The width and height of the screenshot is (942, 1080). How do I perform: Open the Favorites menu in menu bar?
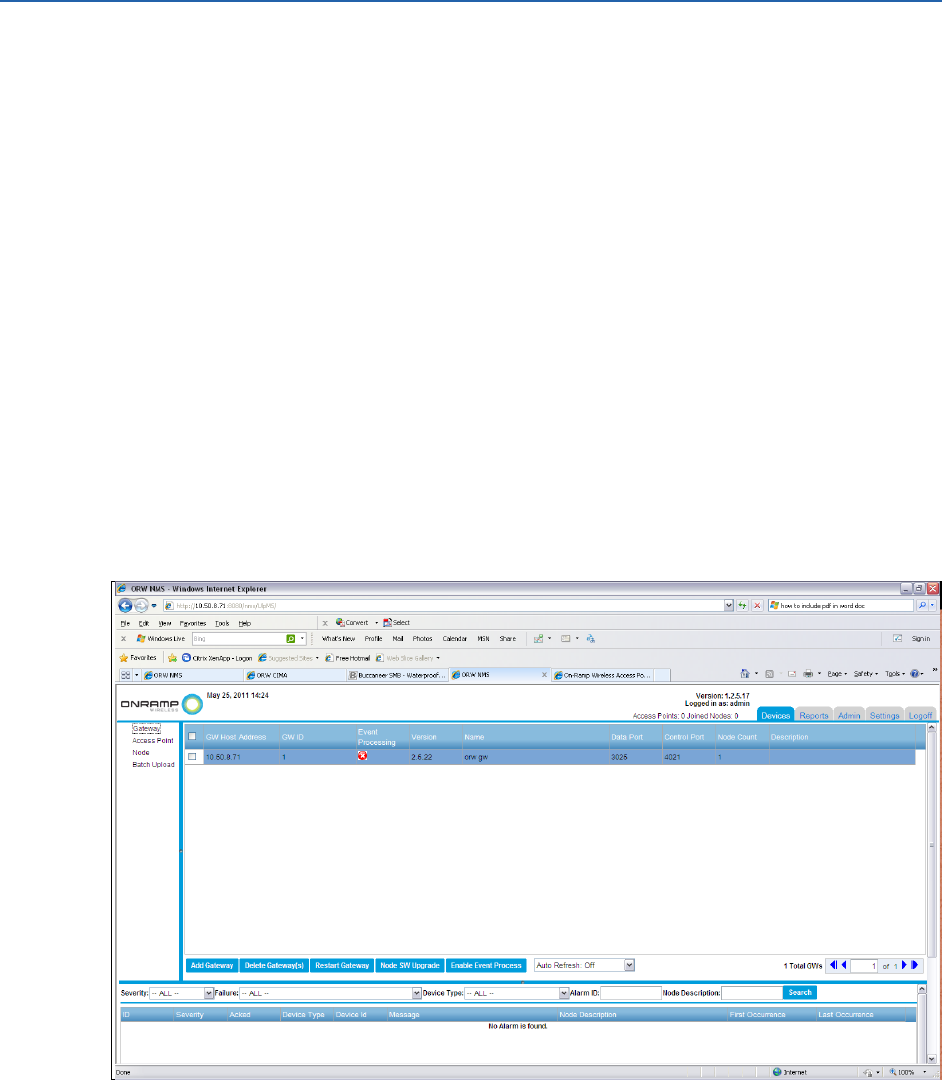(193, 623)
